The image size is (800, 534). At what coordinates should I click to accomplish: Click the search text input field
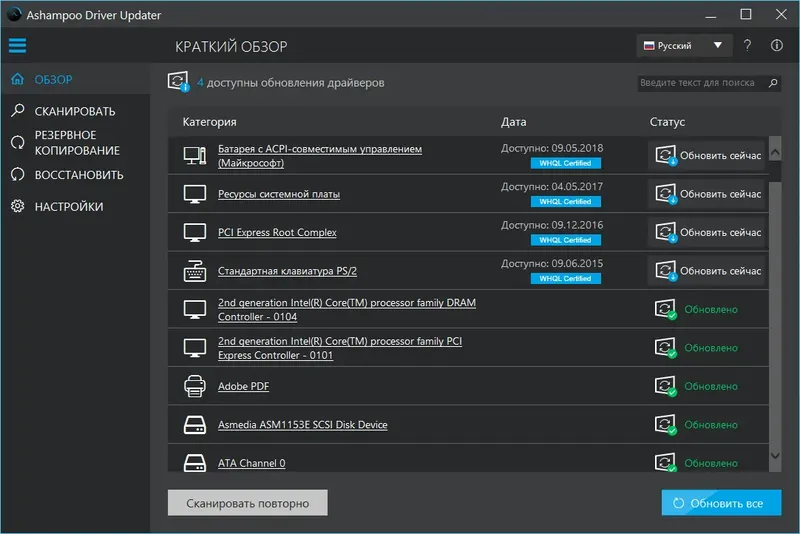tap(700, 84)
